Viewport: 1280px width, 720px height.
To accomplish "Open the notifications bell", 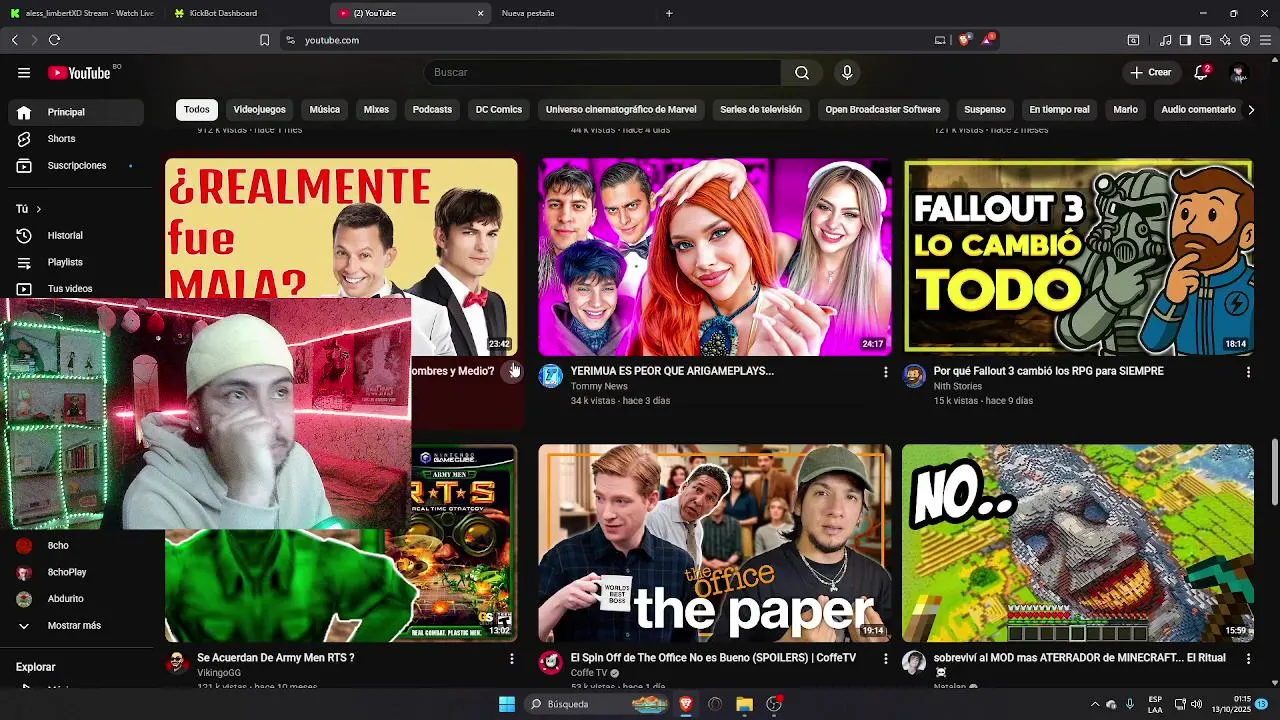I will (1201, 73).
